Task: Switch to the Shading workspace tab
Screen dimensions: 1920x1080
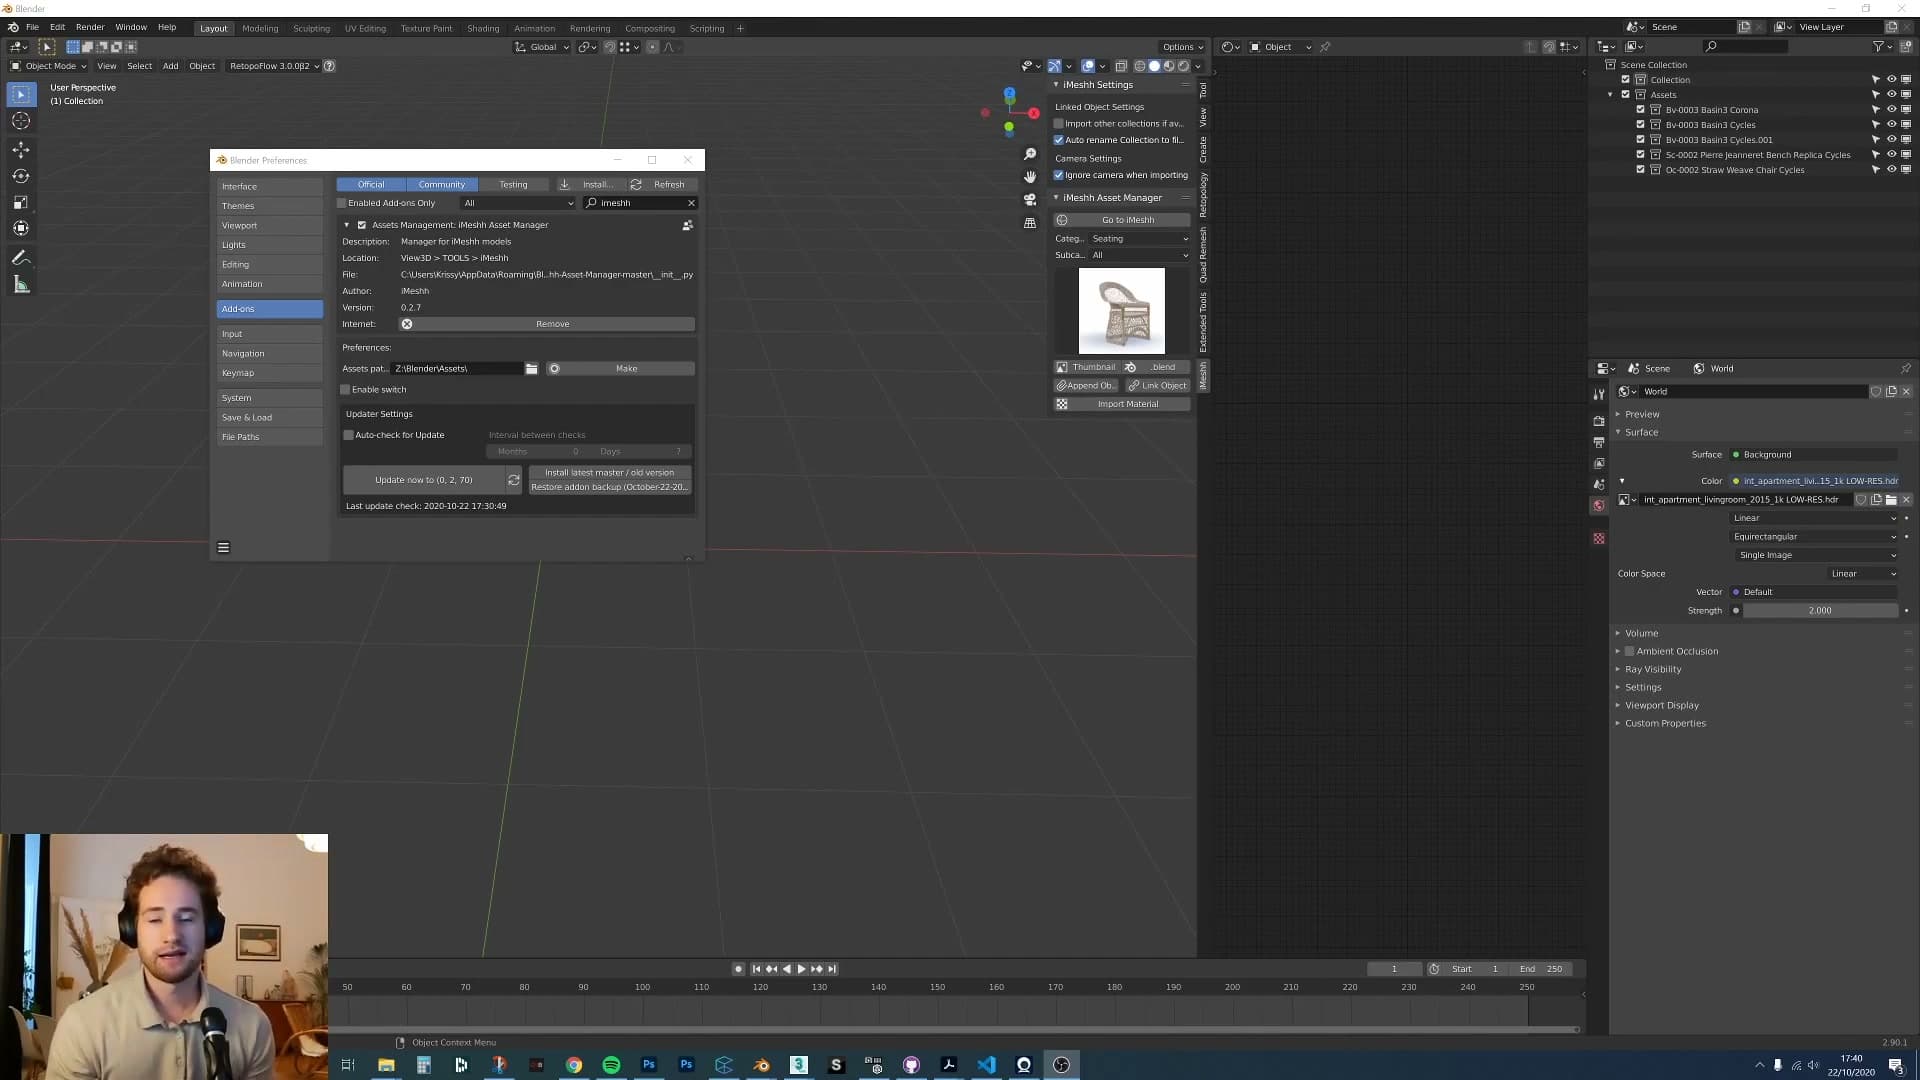Action: pyautogui.click(x=483, y=28)
